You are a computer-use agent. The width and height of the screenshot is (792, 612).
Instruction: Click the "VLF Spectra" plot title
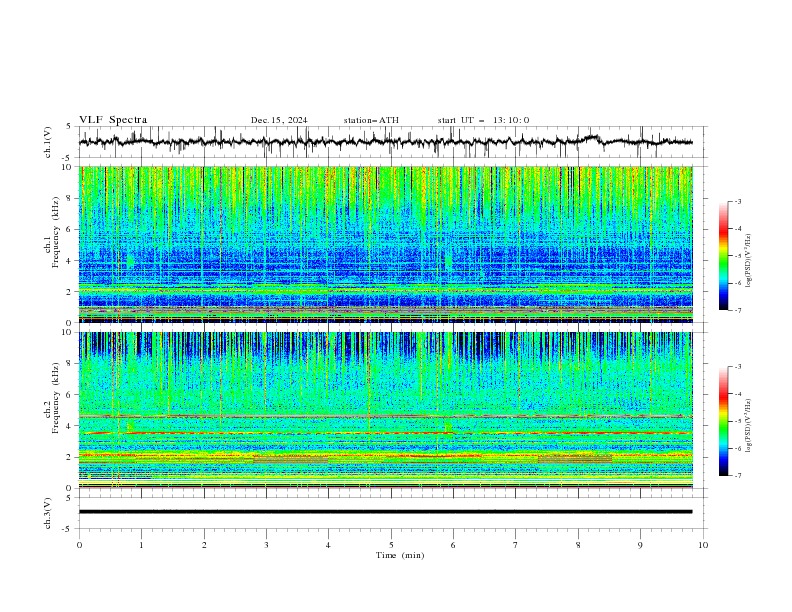click(113, 120)
